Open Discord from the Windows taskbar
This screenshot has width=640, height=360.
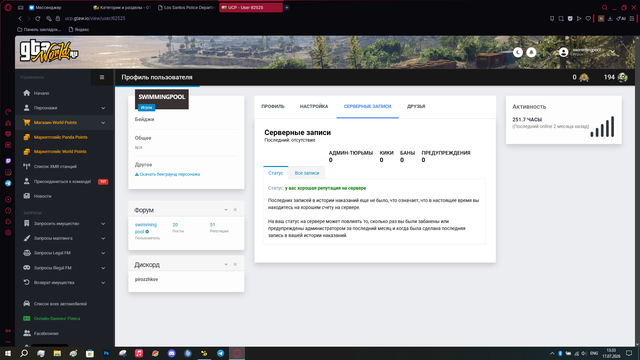(x=171, y=353)
